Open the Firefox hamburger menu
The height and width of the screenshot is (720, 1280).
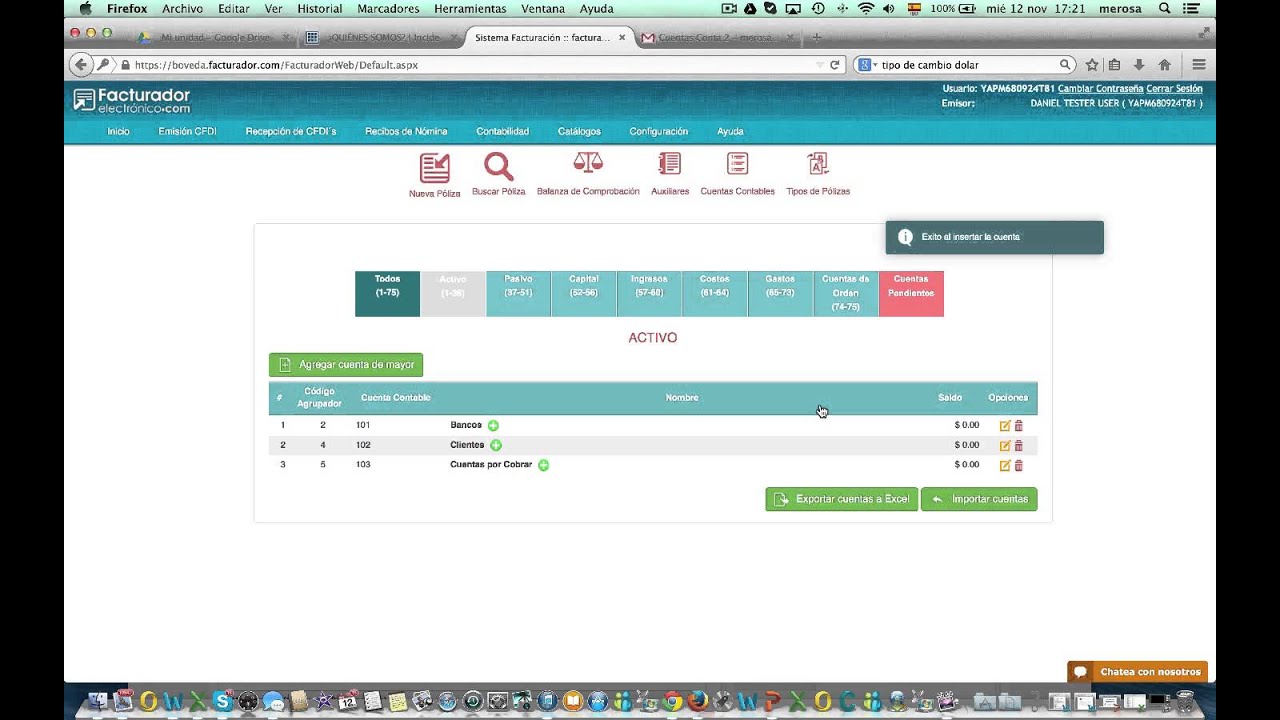(1198, 65)
